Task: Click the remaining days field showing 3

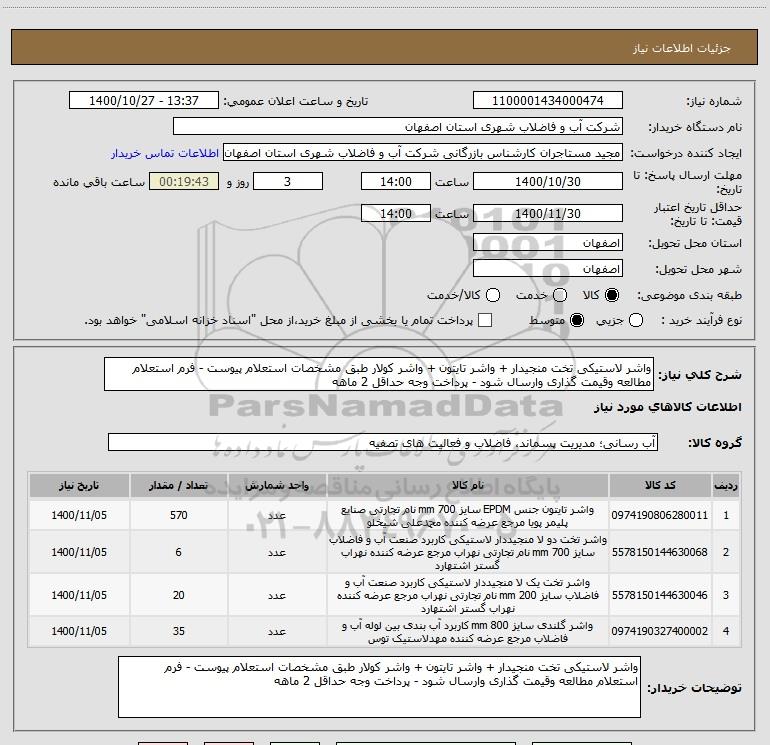Action: [287, 181]
